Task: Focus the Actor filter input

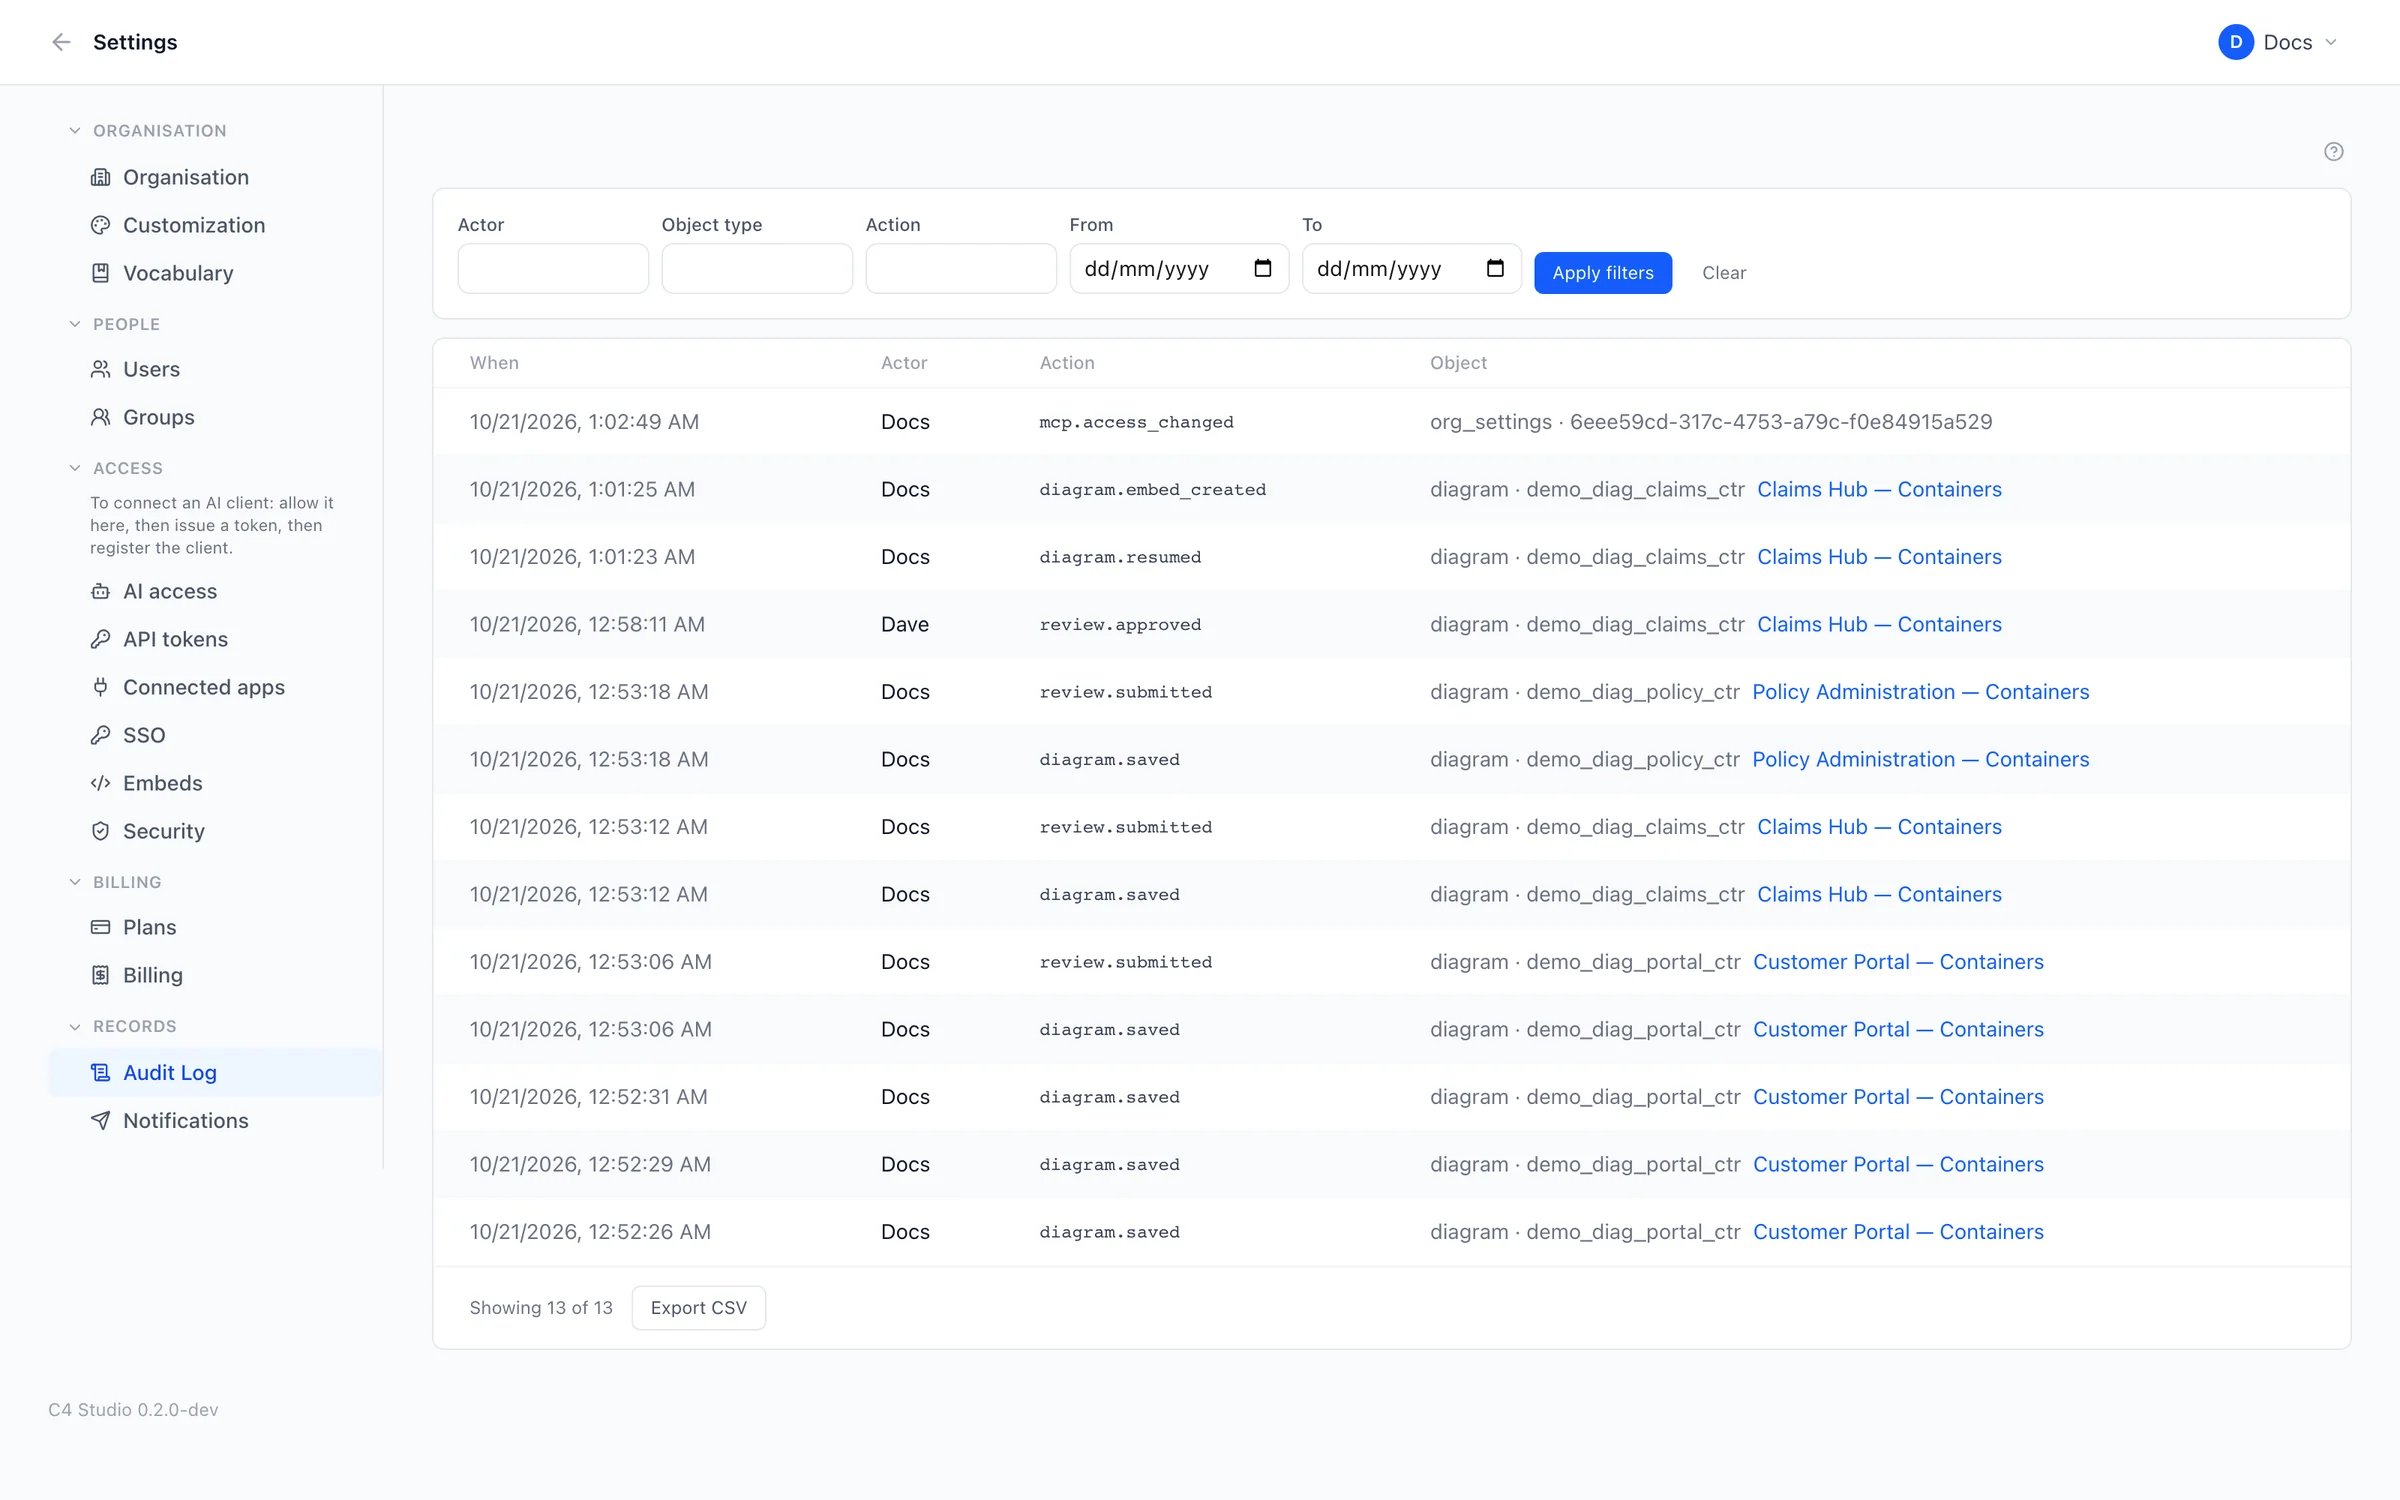Action: (553, 268)
